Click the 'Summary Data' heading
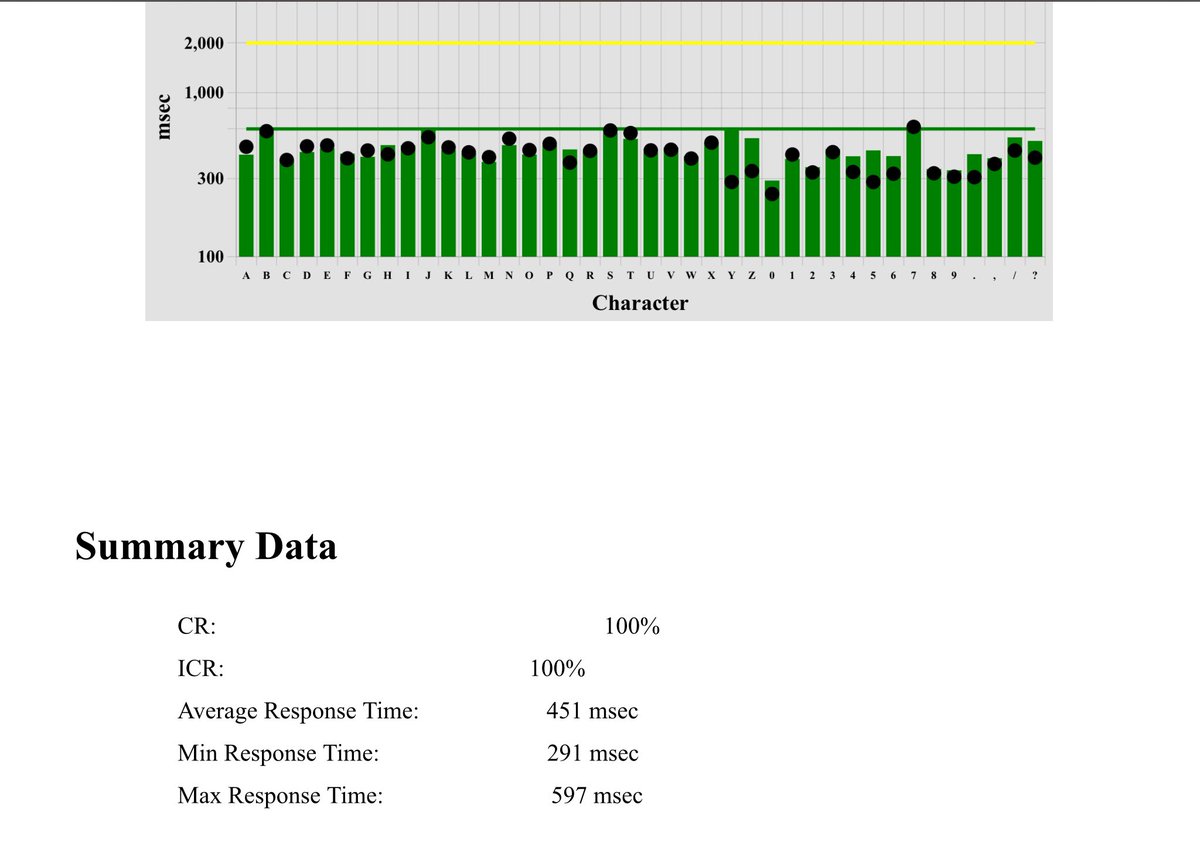Image resolution: width=1200 pixels, height=856 pixels. pyautogui.click(x=206, y=547)
